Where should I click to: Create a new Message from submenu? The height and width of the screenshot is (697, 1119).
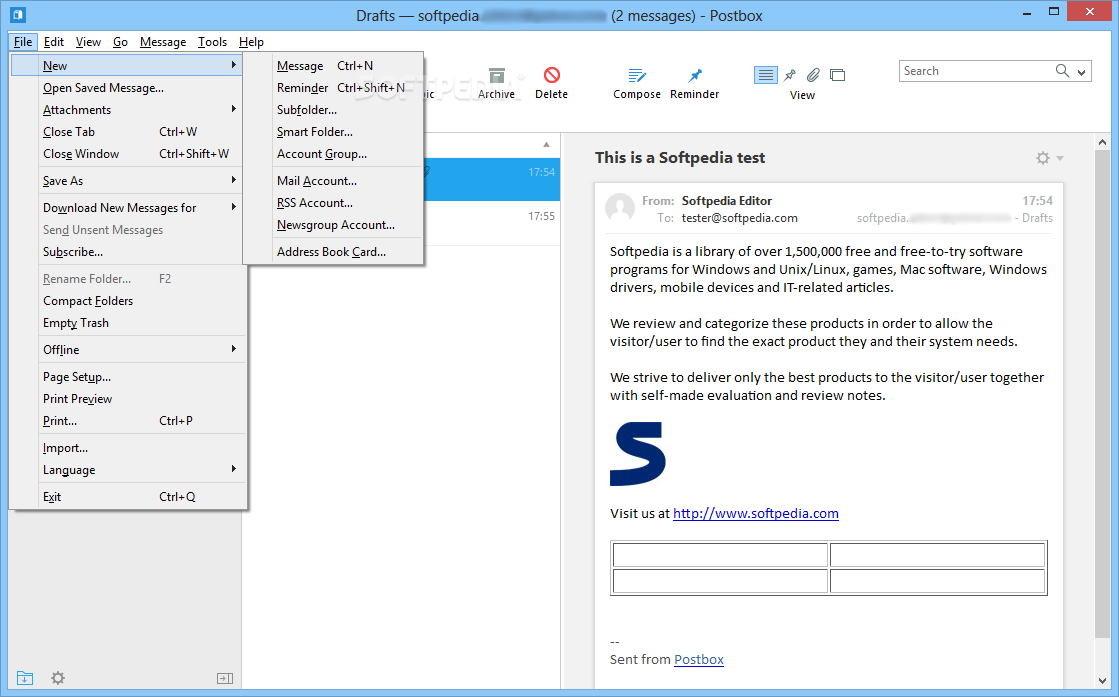point(333,66)
